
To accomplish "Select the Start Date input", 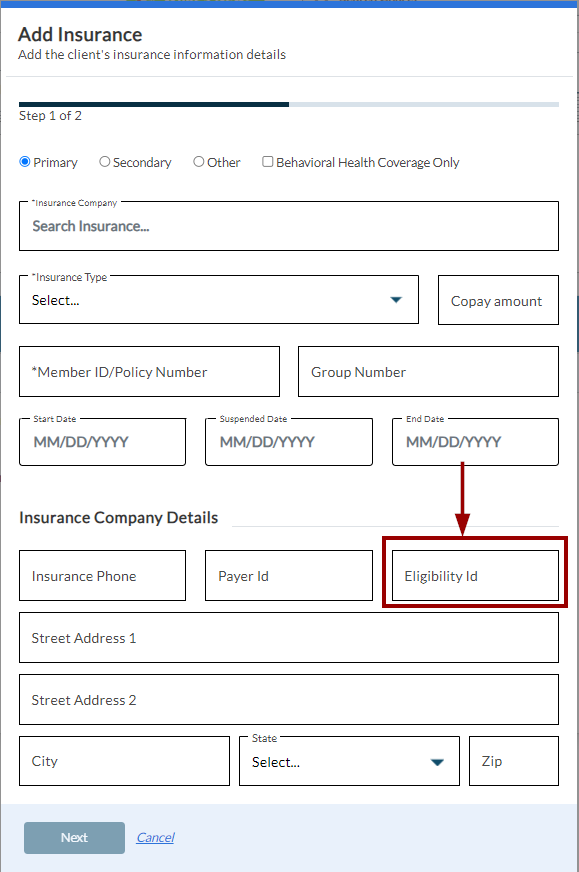I will pos(102,442).
